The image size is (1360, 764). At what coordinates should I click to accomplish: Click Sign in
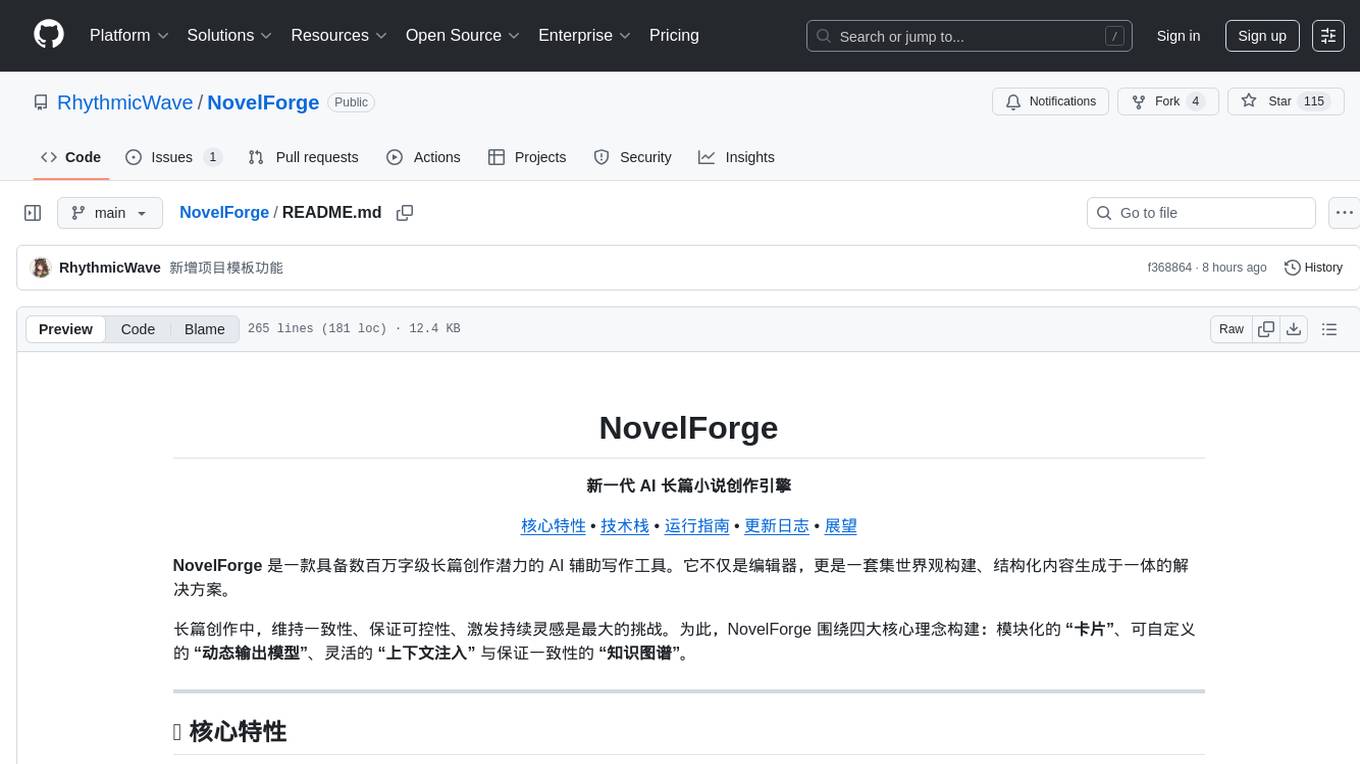click(x=1178, y=36)
